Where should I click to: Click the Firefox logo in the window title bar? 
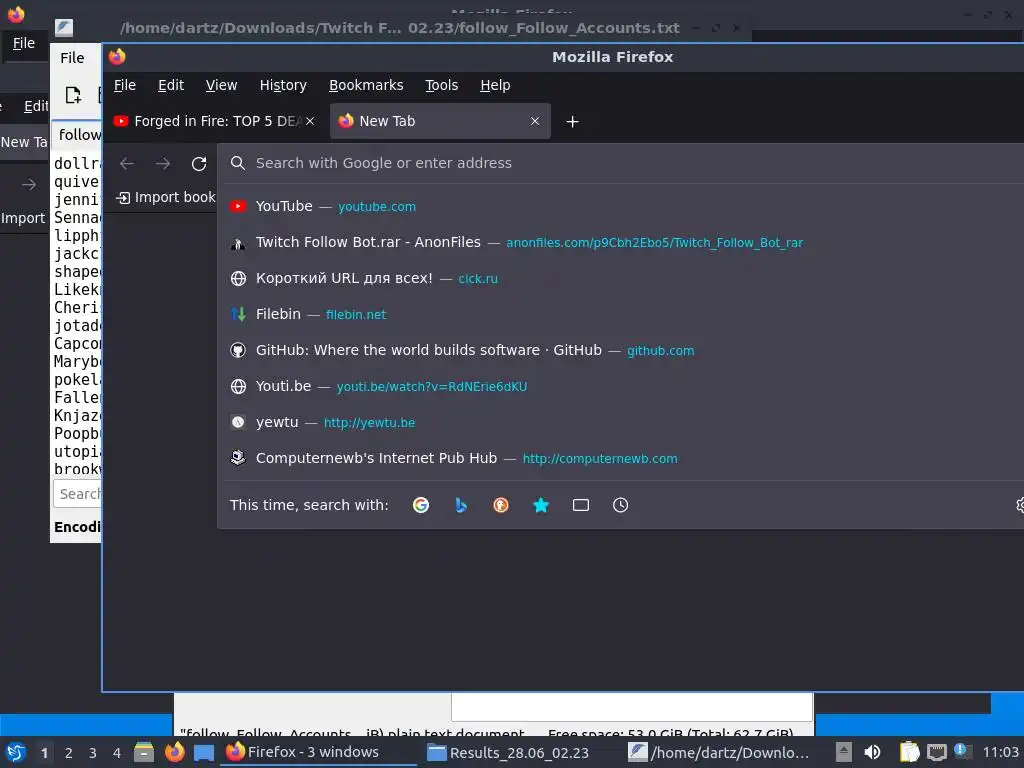click(x=117, y=57)
